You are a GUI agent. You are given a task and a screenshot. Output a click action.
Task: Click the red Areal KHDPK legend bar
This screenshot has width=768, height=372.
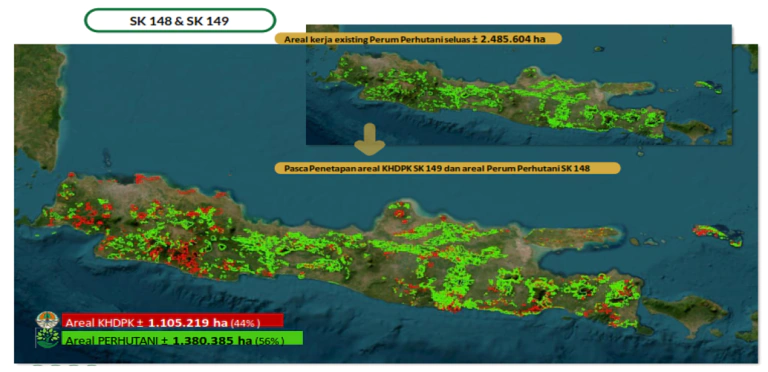coord(172,321)
